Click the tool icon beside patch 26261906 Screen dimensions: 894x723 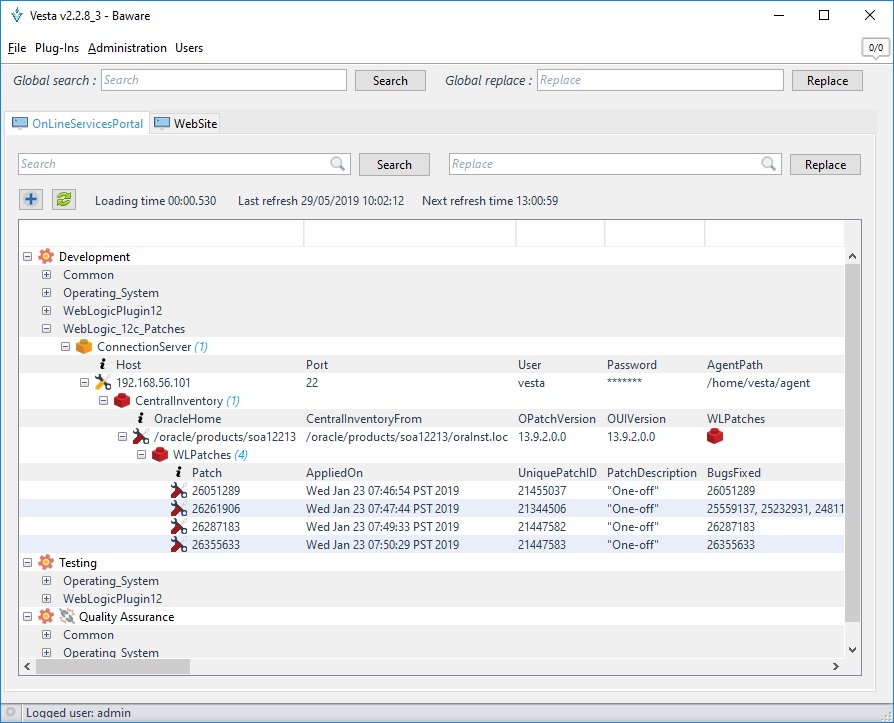179,509
